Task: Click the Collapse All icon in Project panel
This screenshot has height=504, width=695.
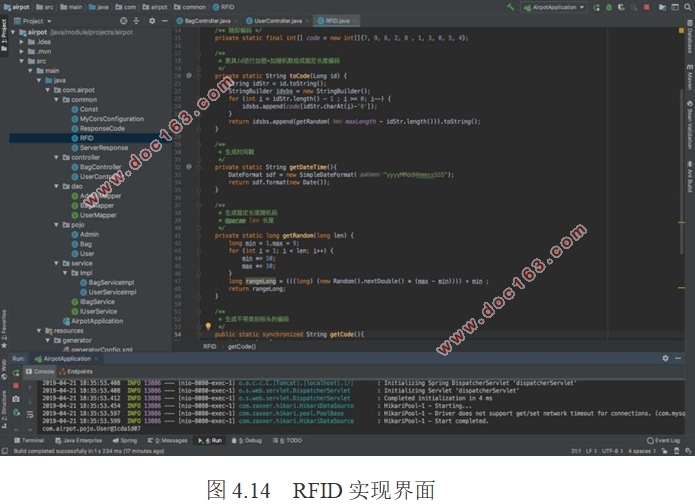Action: click(x=137, y=21)
